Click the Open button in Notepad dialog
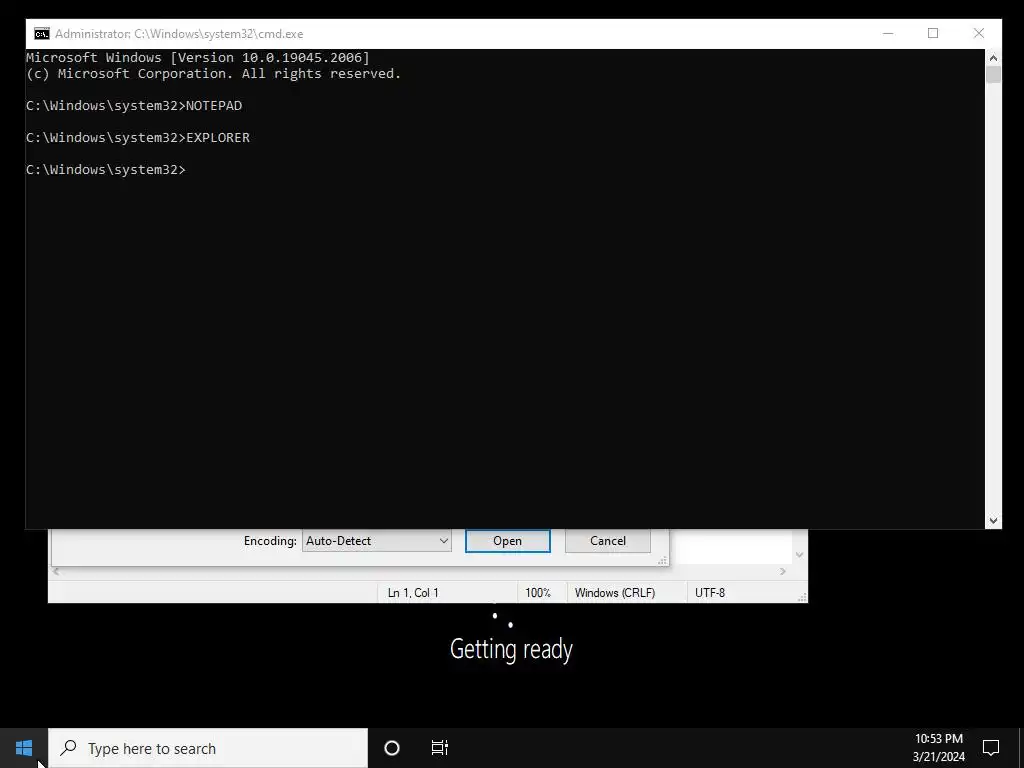 (507, 541)
